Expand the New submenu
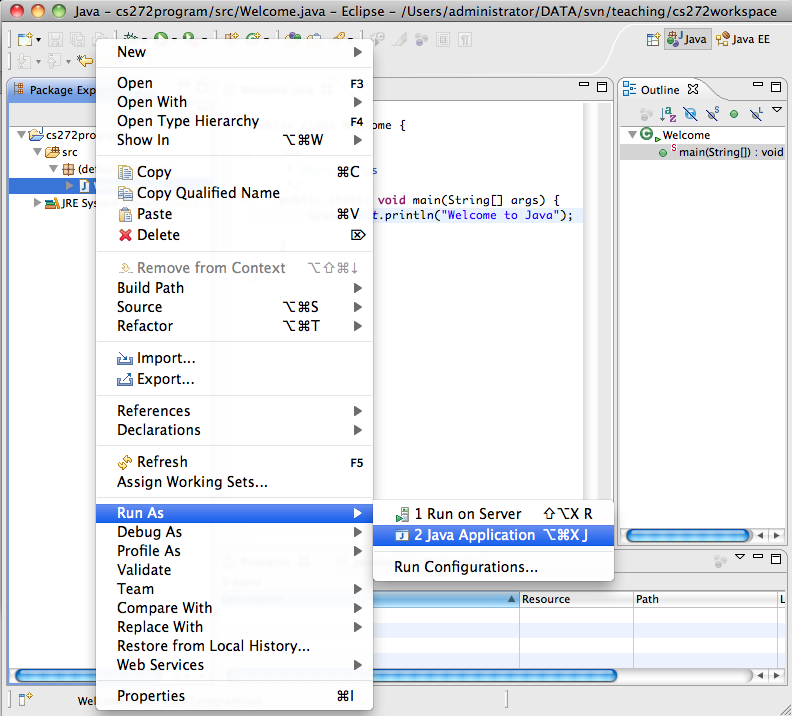792x716 pixels. pos(234,52)
